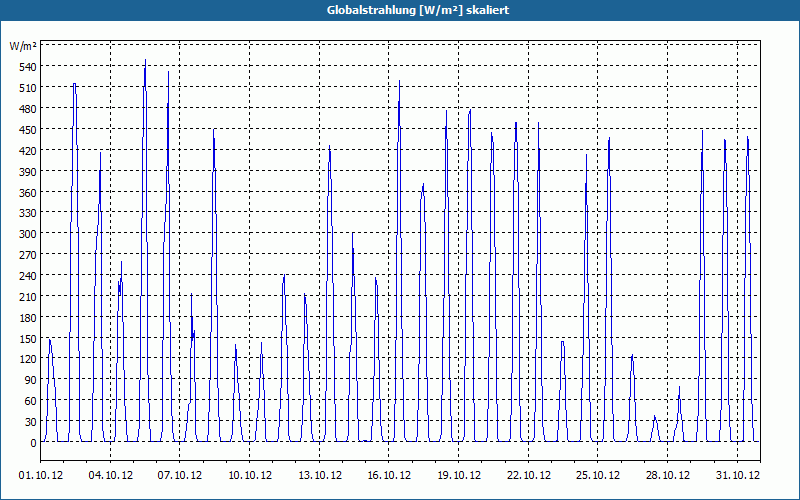Select the 540 y-axis value
800x500 pixels.
[x=29, y=67]
